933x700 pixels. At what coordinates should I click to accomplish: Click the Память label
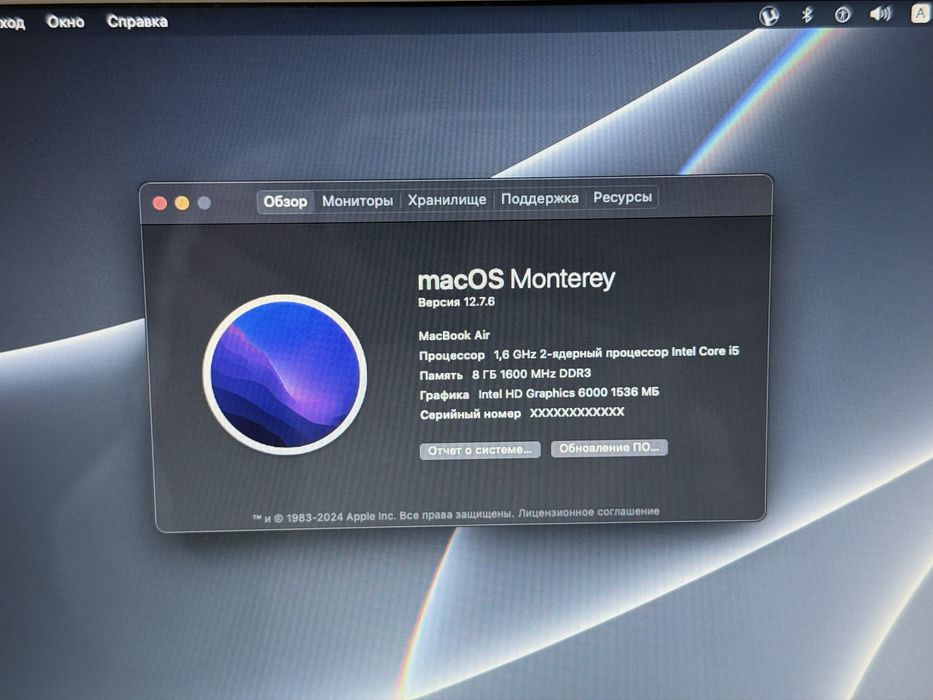point(441,376)
